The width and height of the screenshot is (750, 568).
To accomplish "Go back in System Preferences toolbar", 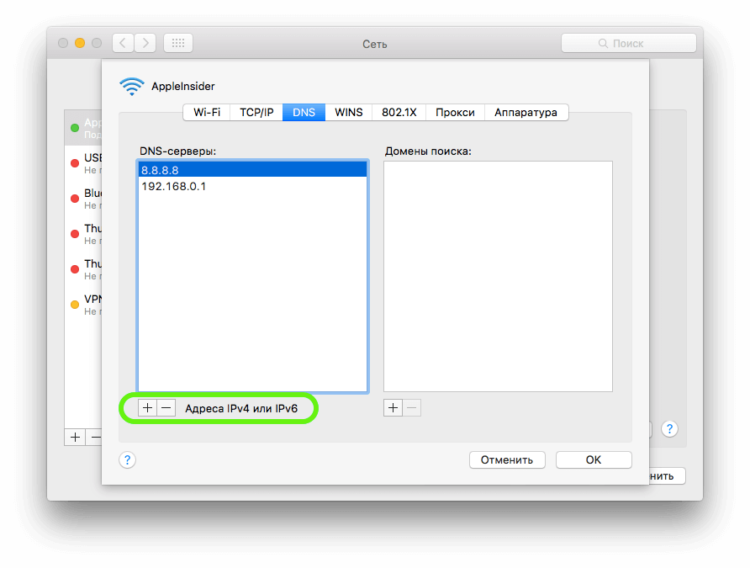I will tap(123, 43).
